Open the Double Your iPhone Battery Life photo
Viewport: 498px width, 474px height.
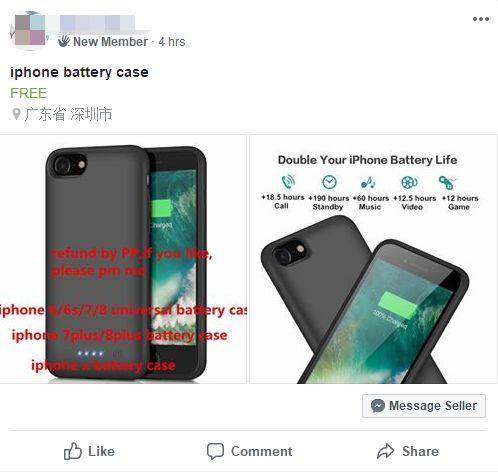(x=374, y=259)
